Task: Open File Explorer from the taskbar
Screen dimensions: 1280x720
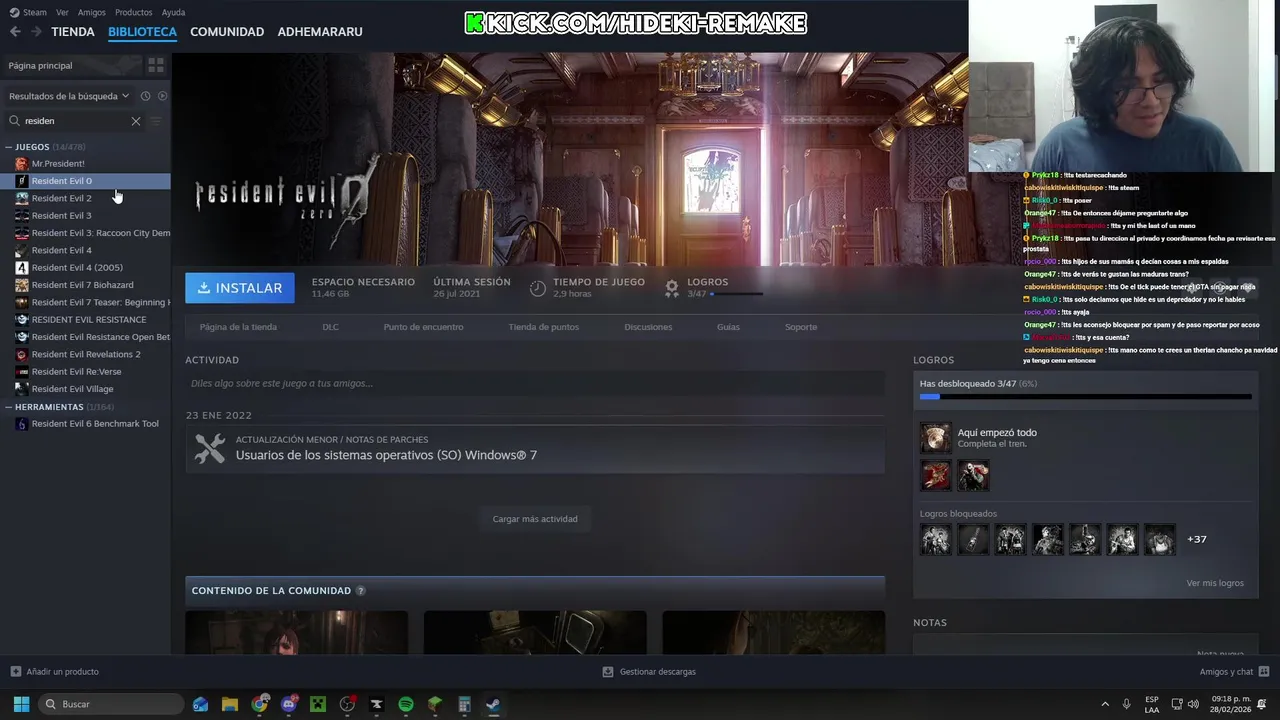Action: pos(230,704)
